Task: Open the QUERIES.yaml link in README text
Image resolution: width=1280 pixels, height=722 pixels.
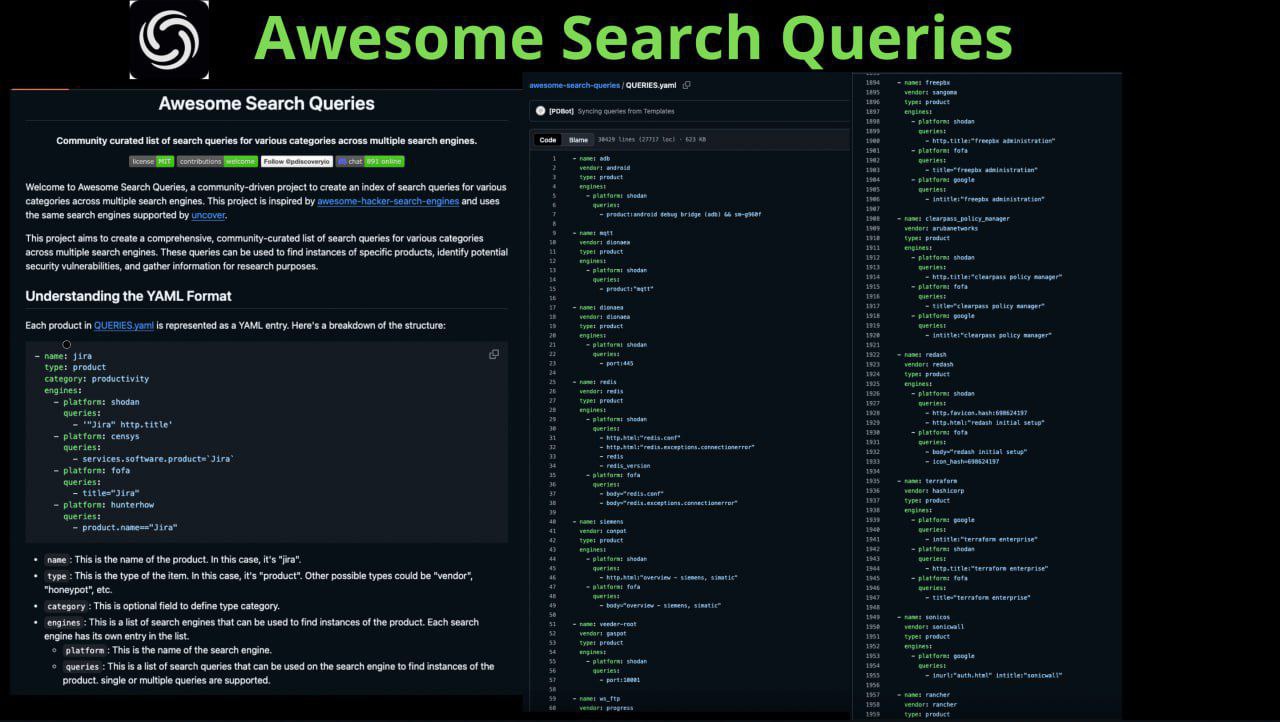Action: click(124, 325)
